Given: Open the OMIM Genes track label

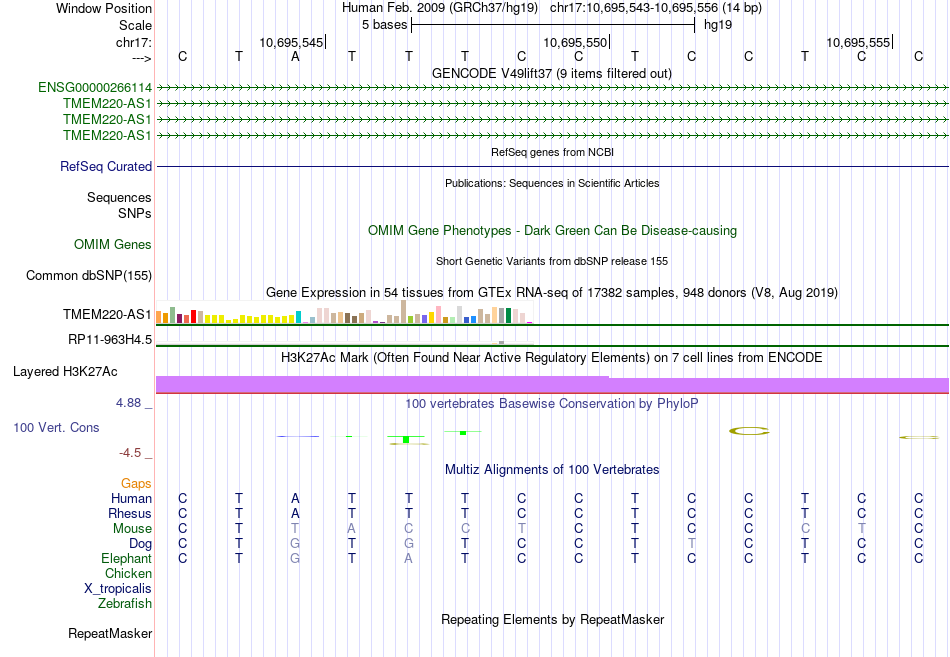Looking at the screenshot, I should tap(112, 244).
